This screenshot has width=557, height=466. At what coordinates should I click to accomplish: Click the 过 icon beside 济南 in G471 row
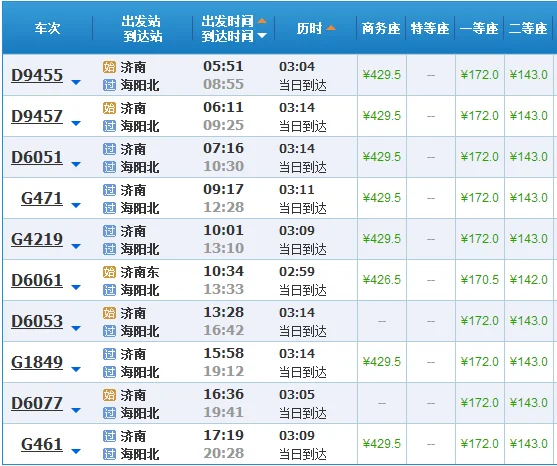(x=109, y=190)
